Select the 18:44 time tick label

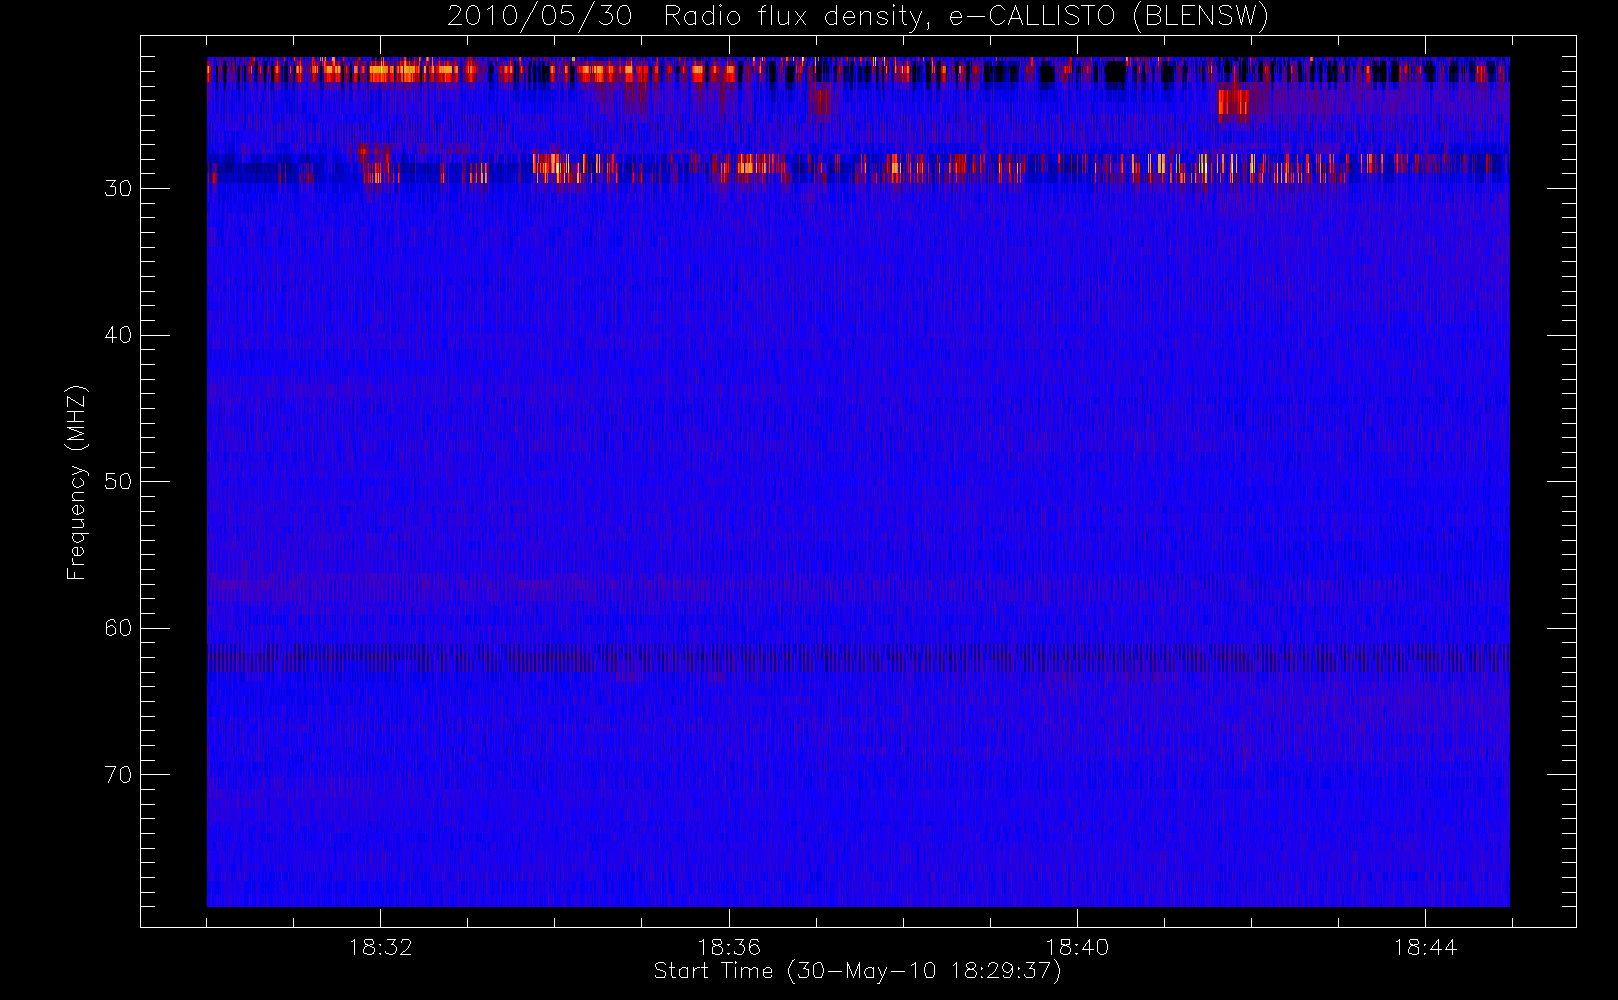[x=1425, y=947]
